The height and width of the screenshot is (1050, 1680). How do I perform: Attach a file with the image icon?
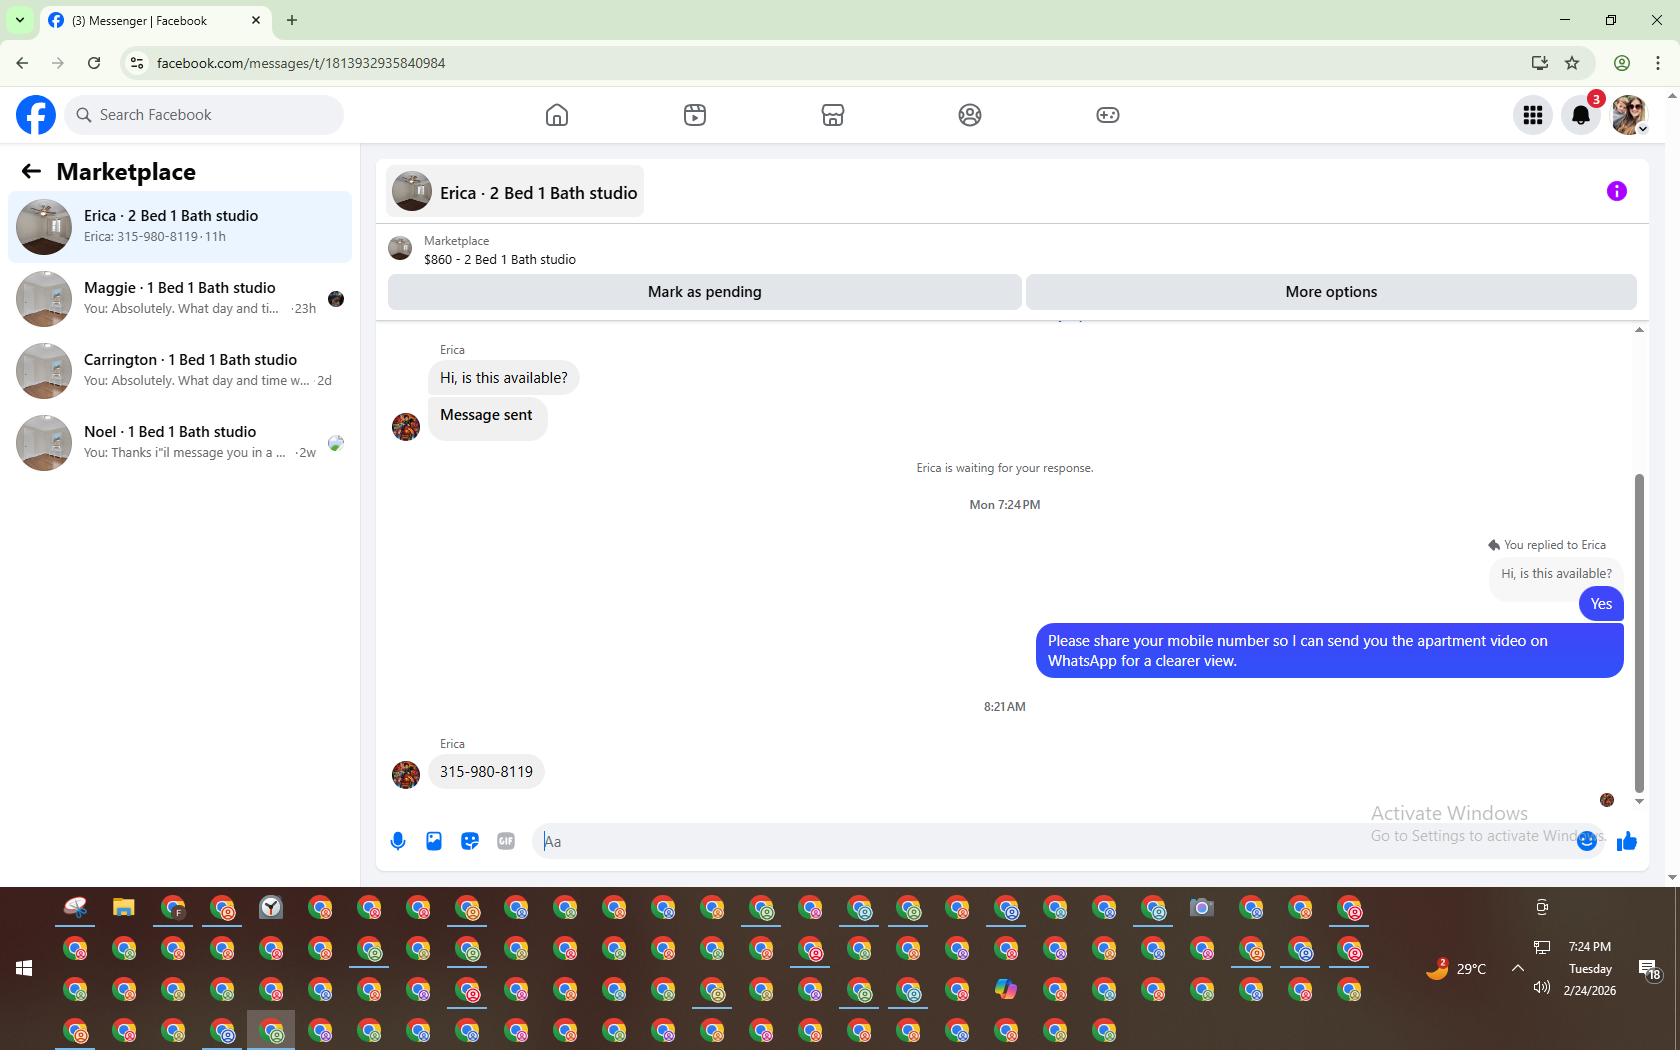434,841
